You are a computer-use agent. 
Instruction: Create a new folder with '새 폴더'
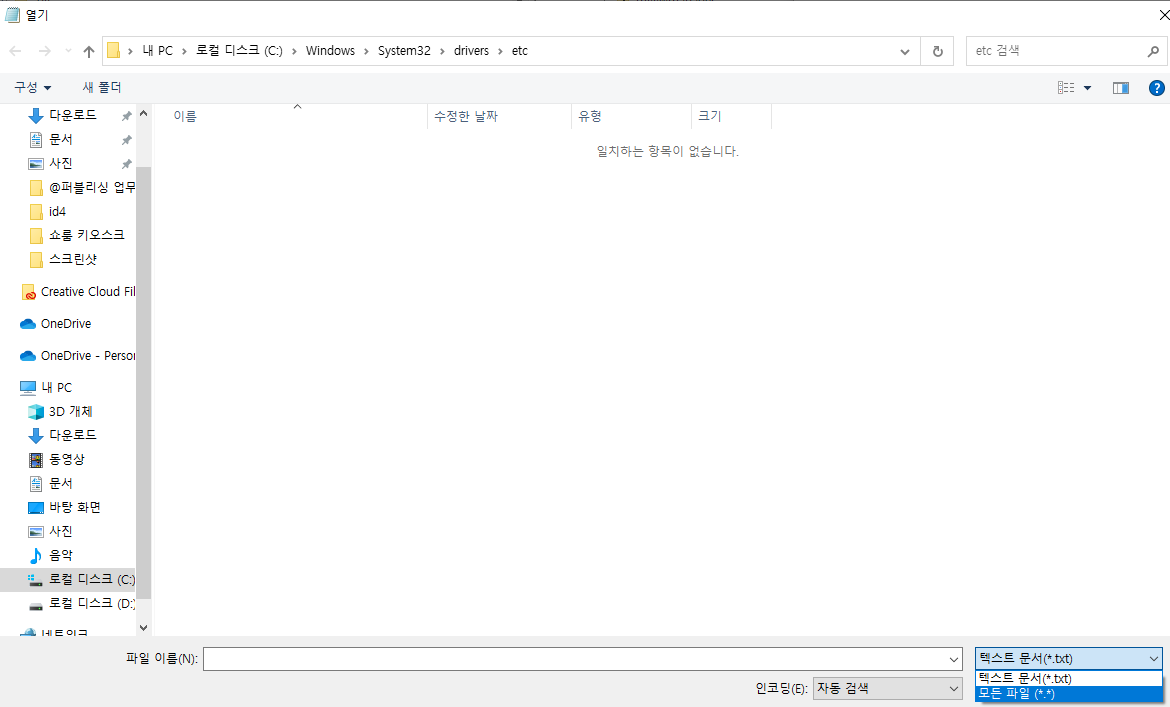pos(101,87)
